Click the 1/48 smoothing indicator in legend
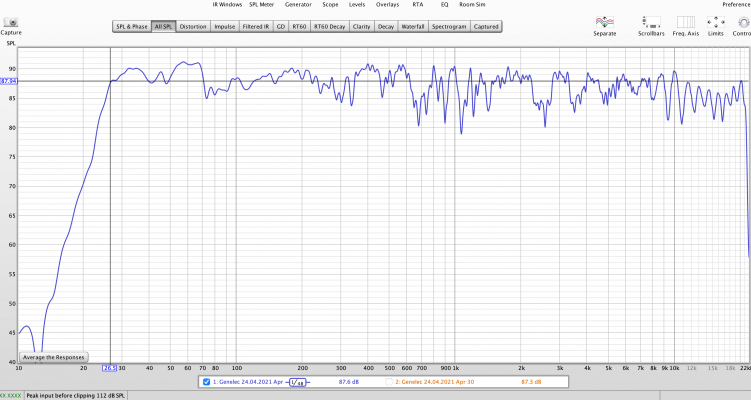The height and width of the screenshot is (400, 751). pos(297,382)
